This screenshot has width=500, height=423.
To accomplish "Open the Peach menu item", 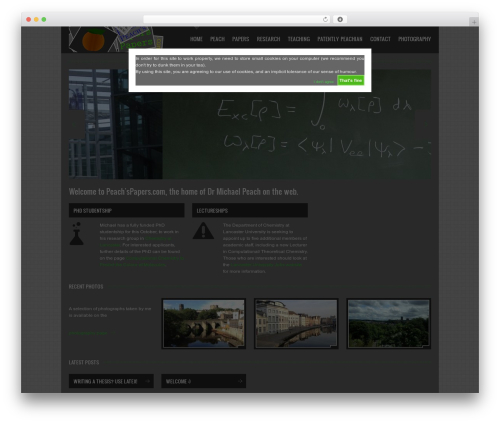I will (x=217, y=39).
